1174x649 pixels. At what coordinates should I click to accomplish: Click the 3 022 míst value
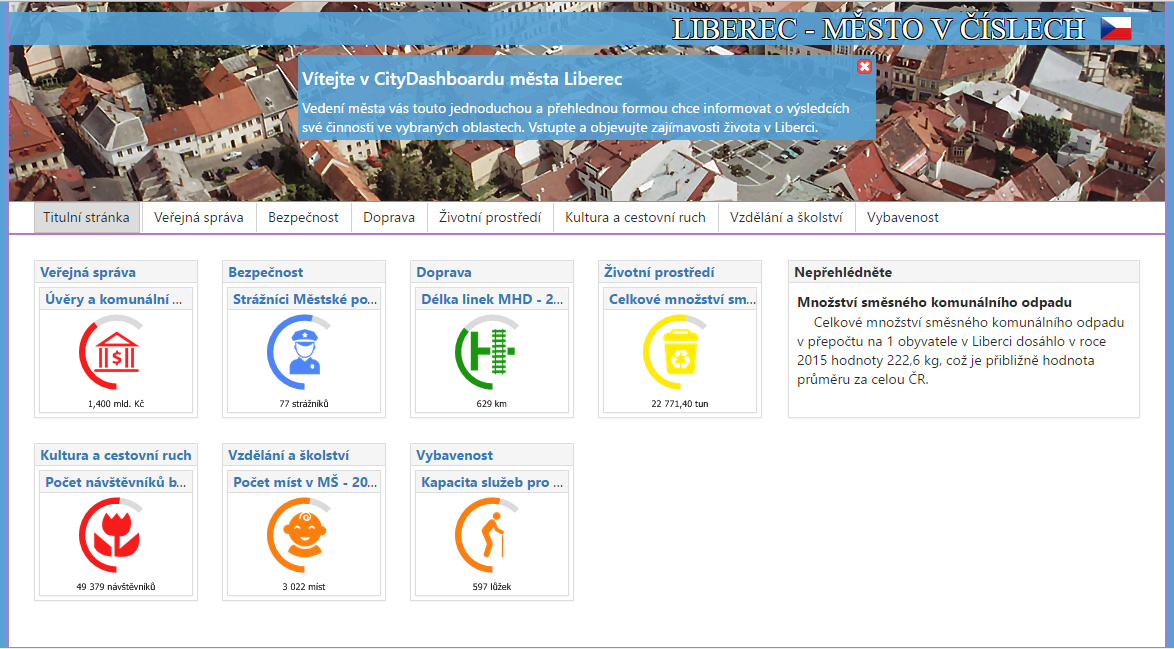coord(304,587)
